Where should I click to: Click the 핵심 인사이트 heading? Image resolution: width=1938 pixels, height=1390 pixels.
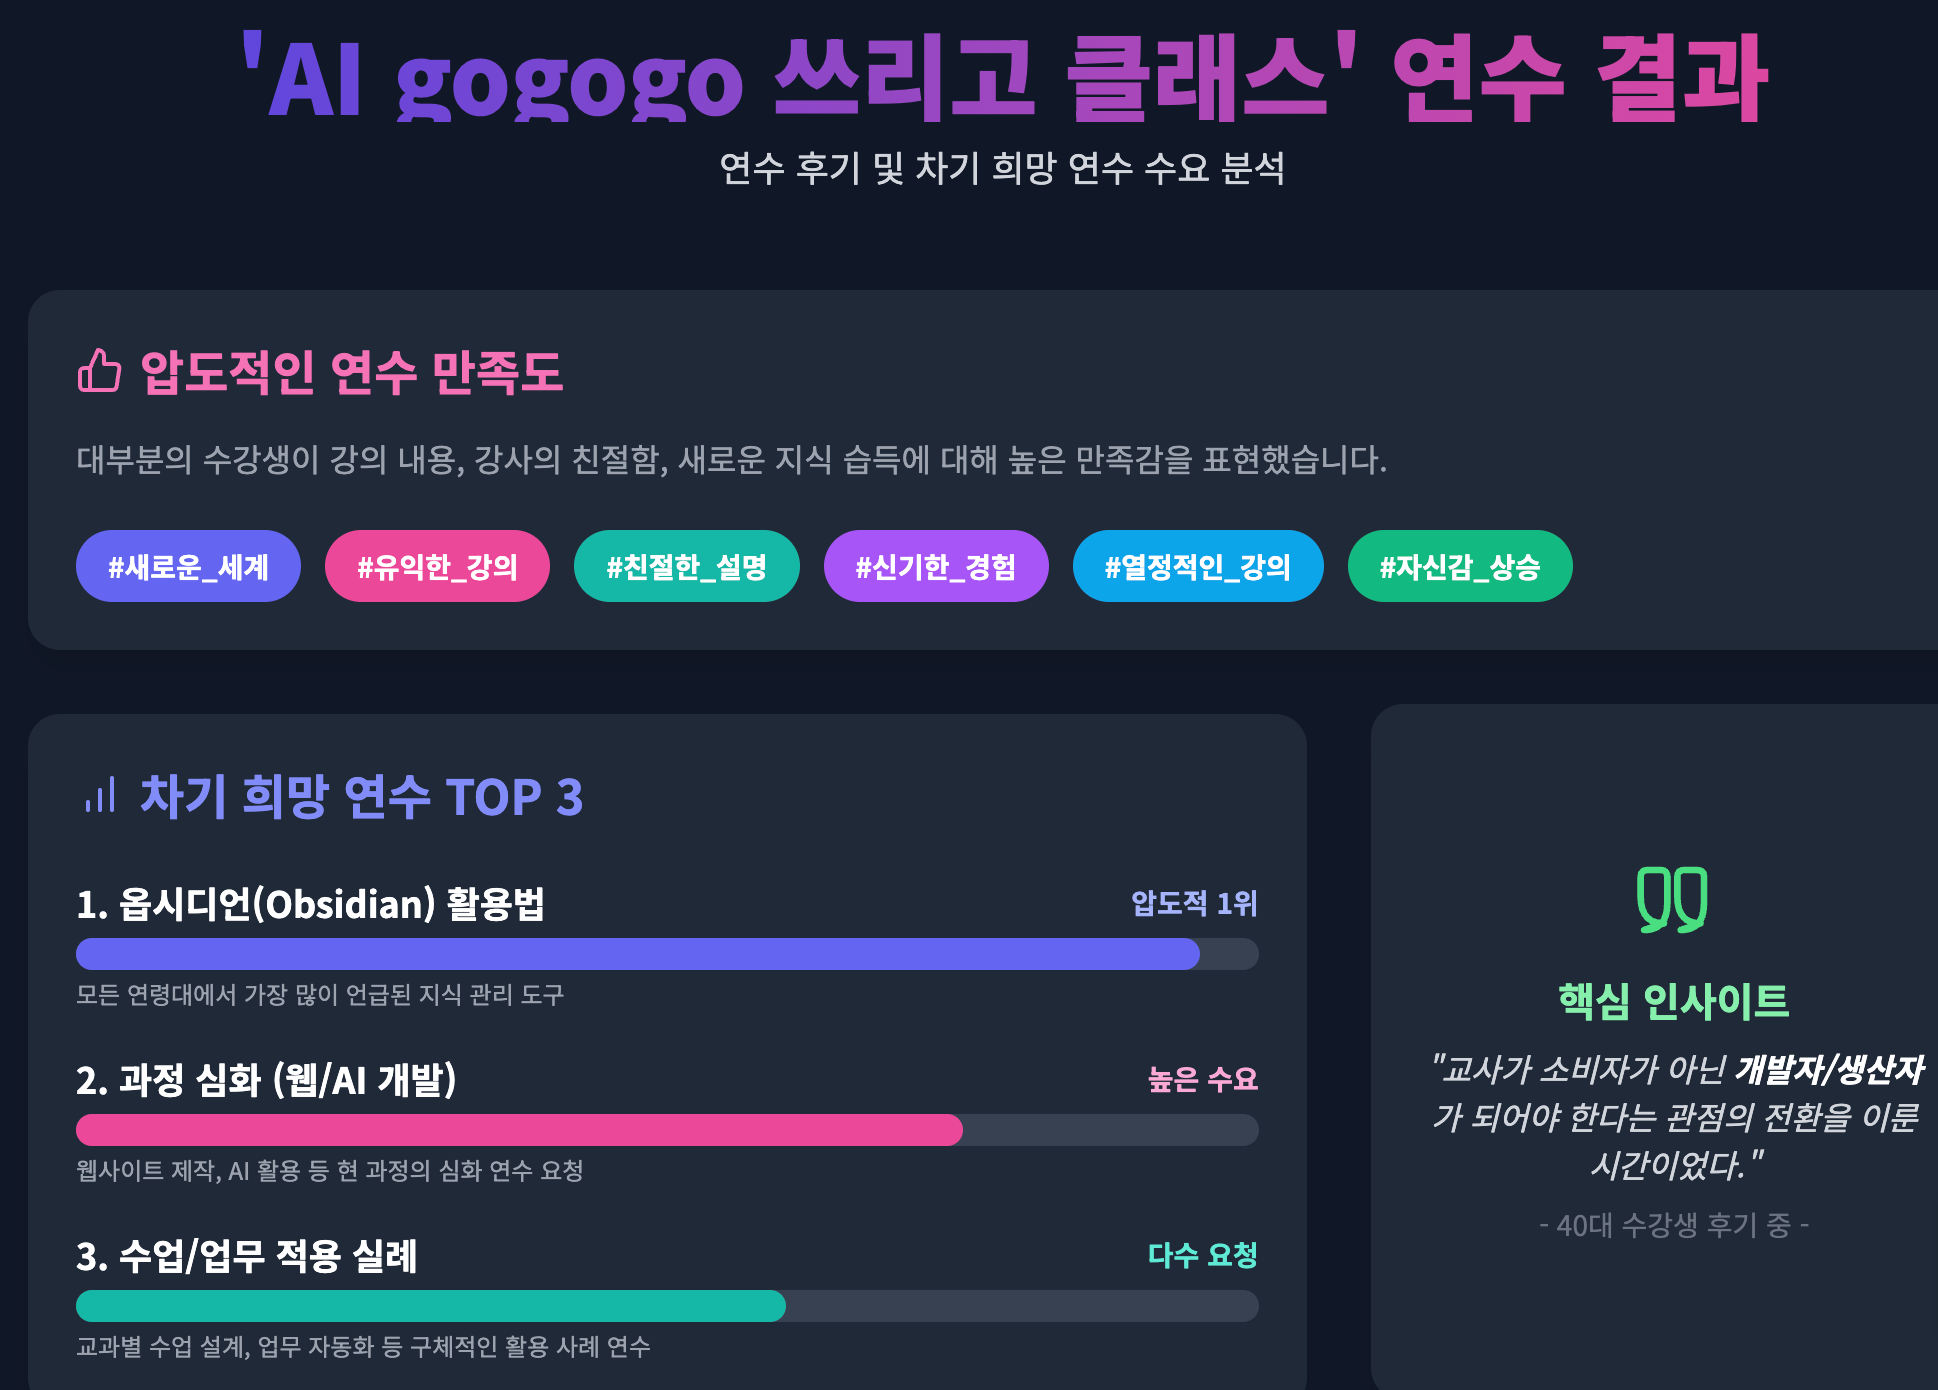[1673, 1001]
